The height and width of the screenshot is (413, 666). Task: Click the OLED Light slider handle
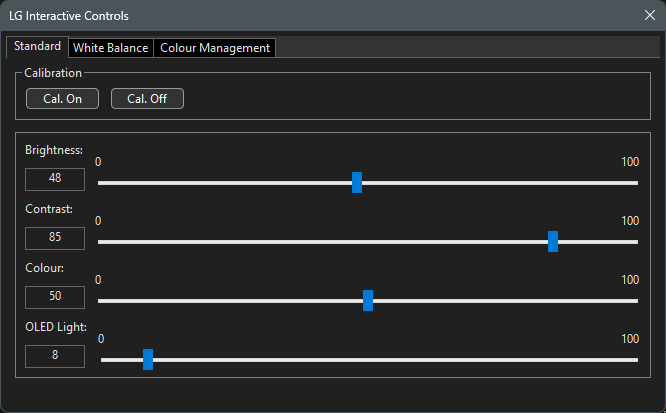tap(148, 359)
